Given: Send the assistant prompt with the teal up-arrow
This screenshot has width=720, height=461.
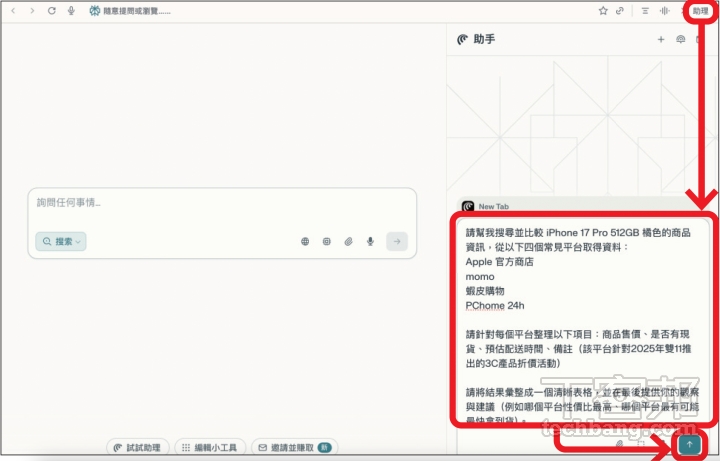Looking at the screenshot, I should click(689, 445).
